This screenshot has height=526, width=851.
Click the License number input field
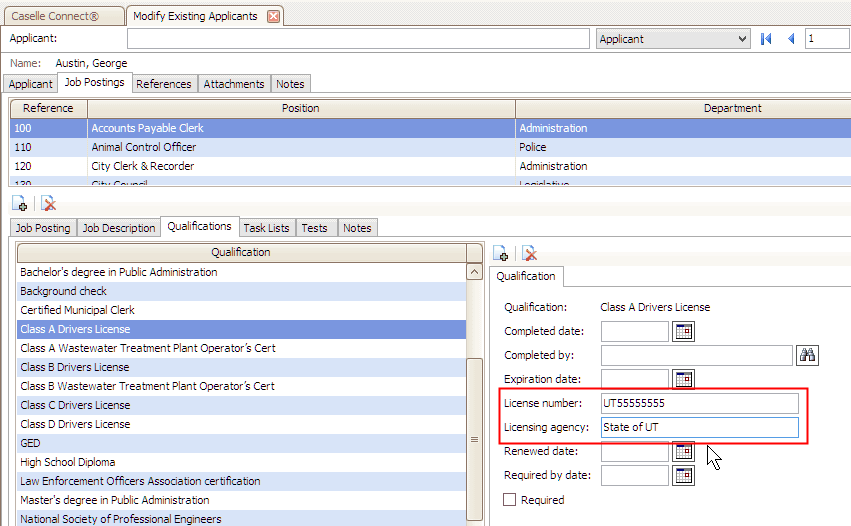click(700, 403)
